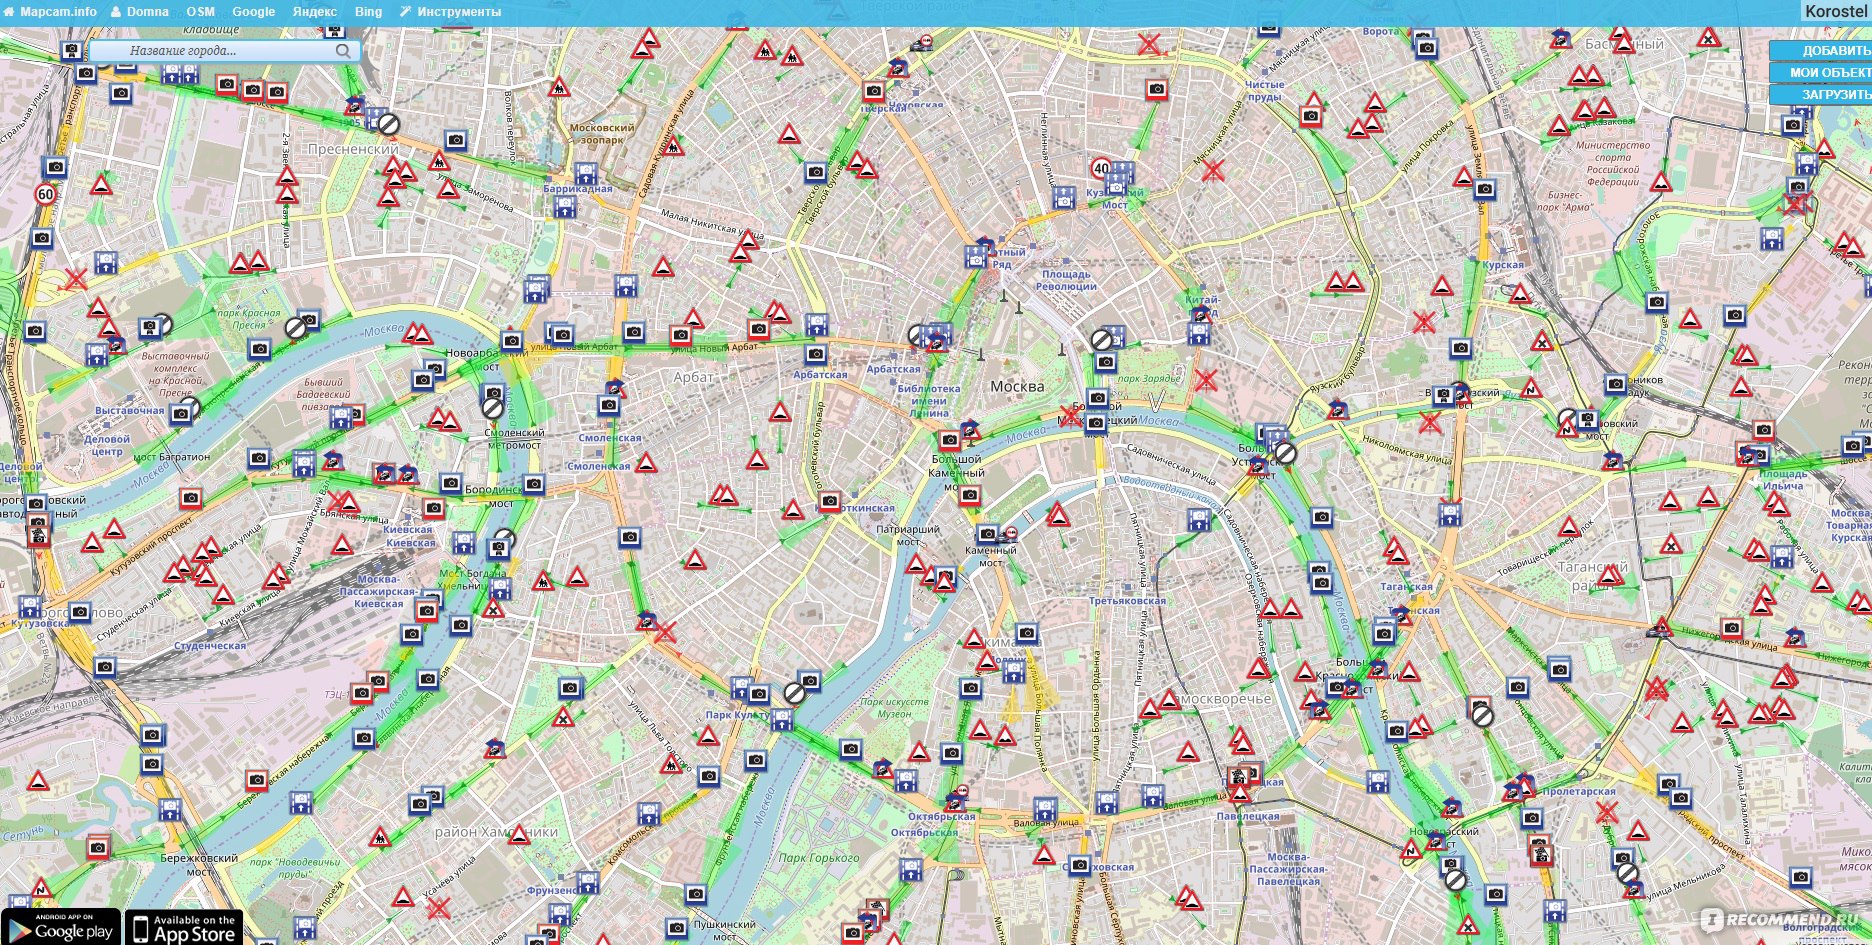
Task: Click the ДОБАВИТЬ button
Action: 1822,50
